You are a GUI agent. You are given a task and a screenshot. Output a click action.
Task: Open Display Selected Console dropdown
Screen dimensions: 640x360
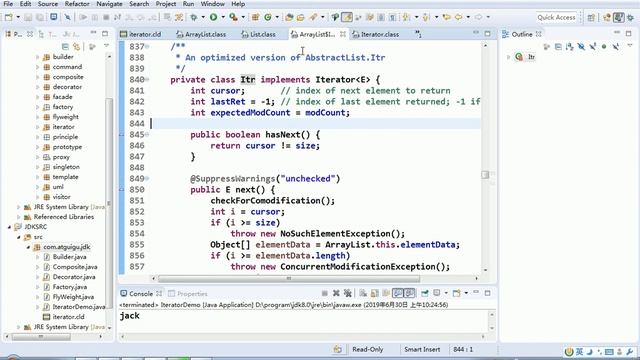445,293
